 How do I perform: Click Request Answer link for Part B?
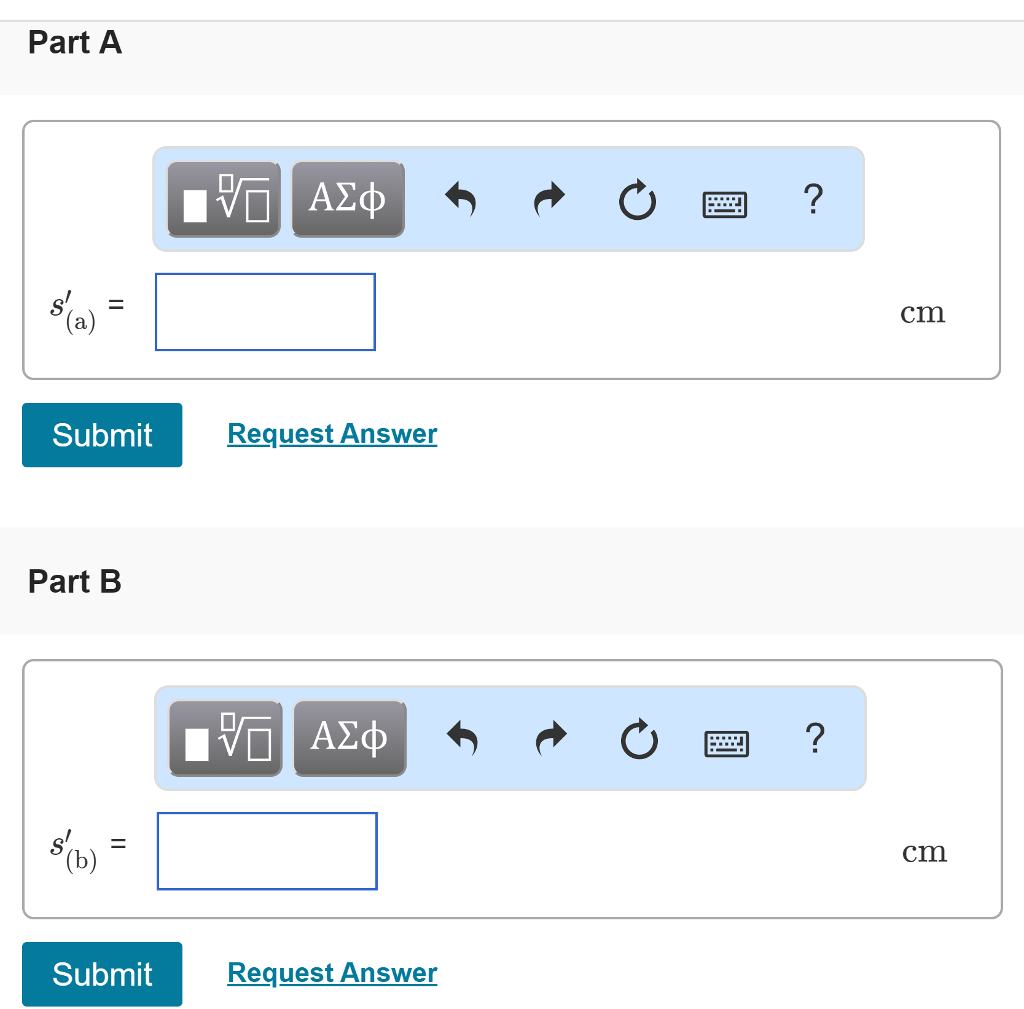tap(332, 973)
